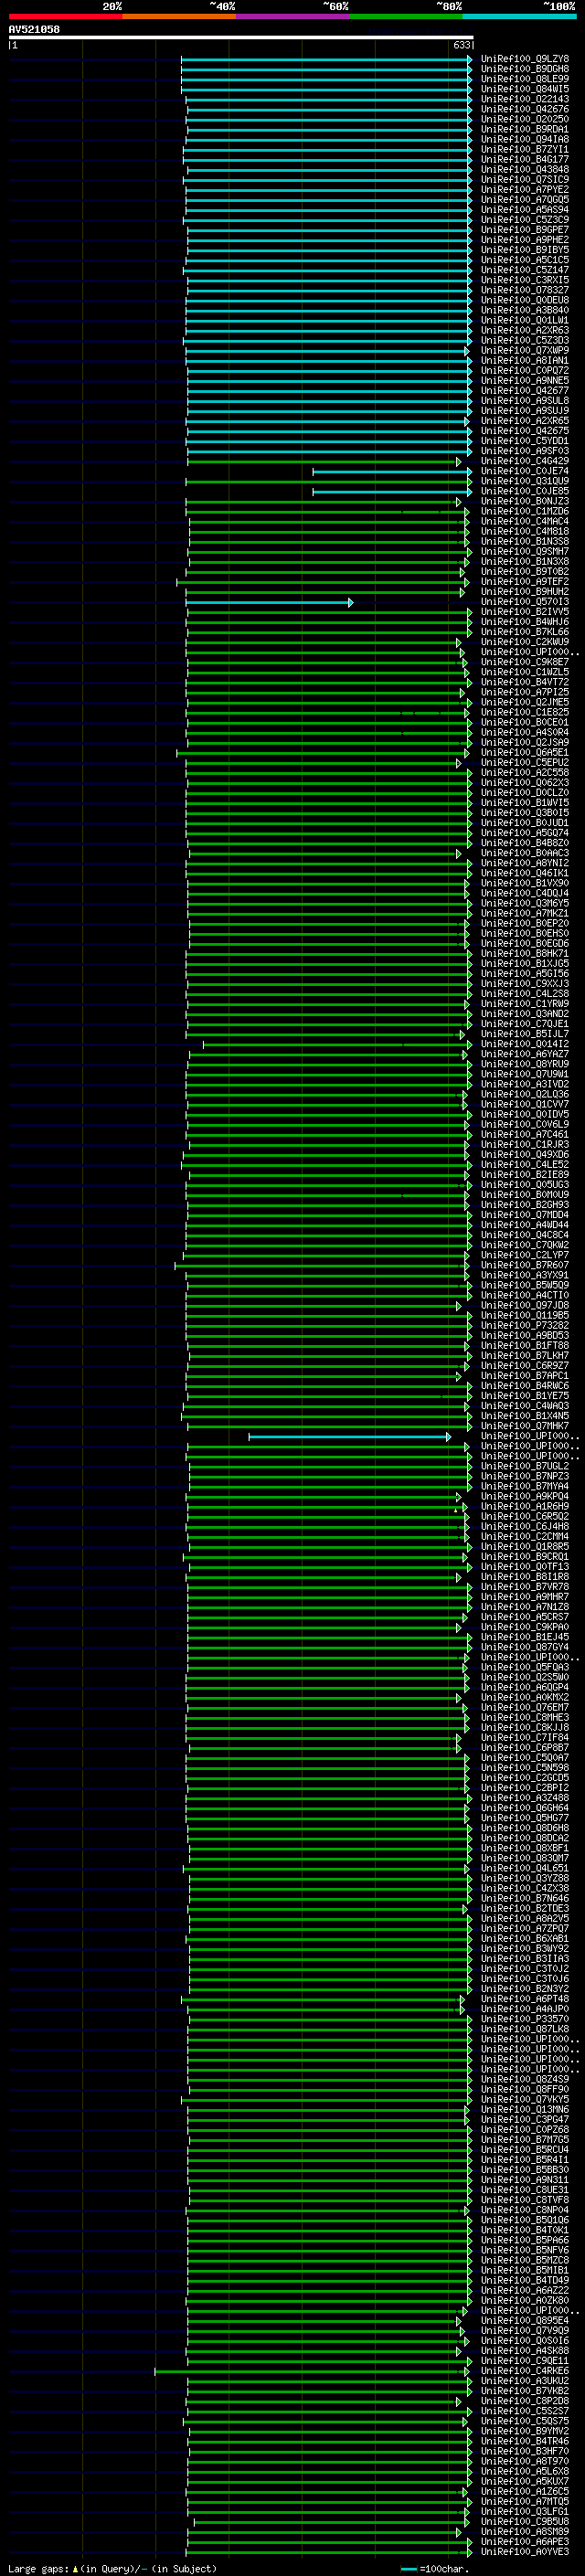The width and height of the screenshot is (585, 2576).
Task: Open hit UniRef100_Q9LZY8
Action: tap(525, 59)
